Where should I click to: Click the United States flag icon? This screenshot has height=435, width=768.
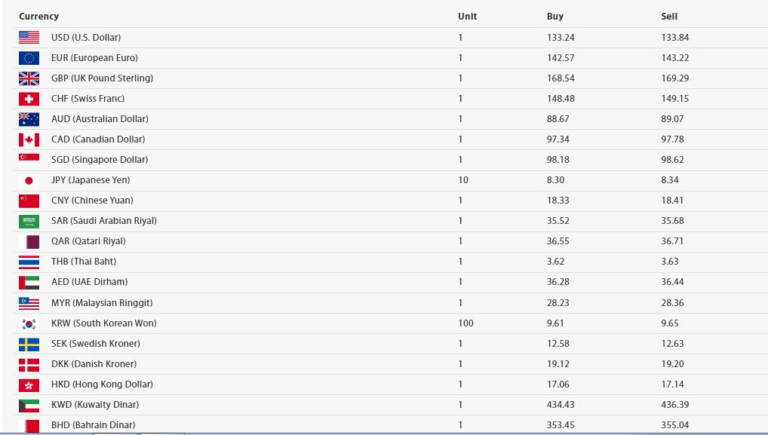28,37
